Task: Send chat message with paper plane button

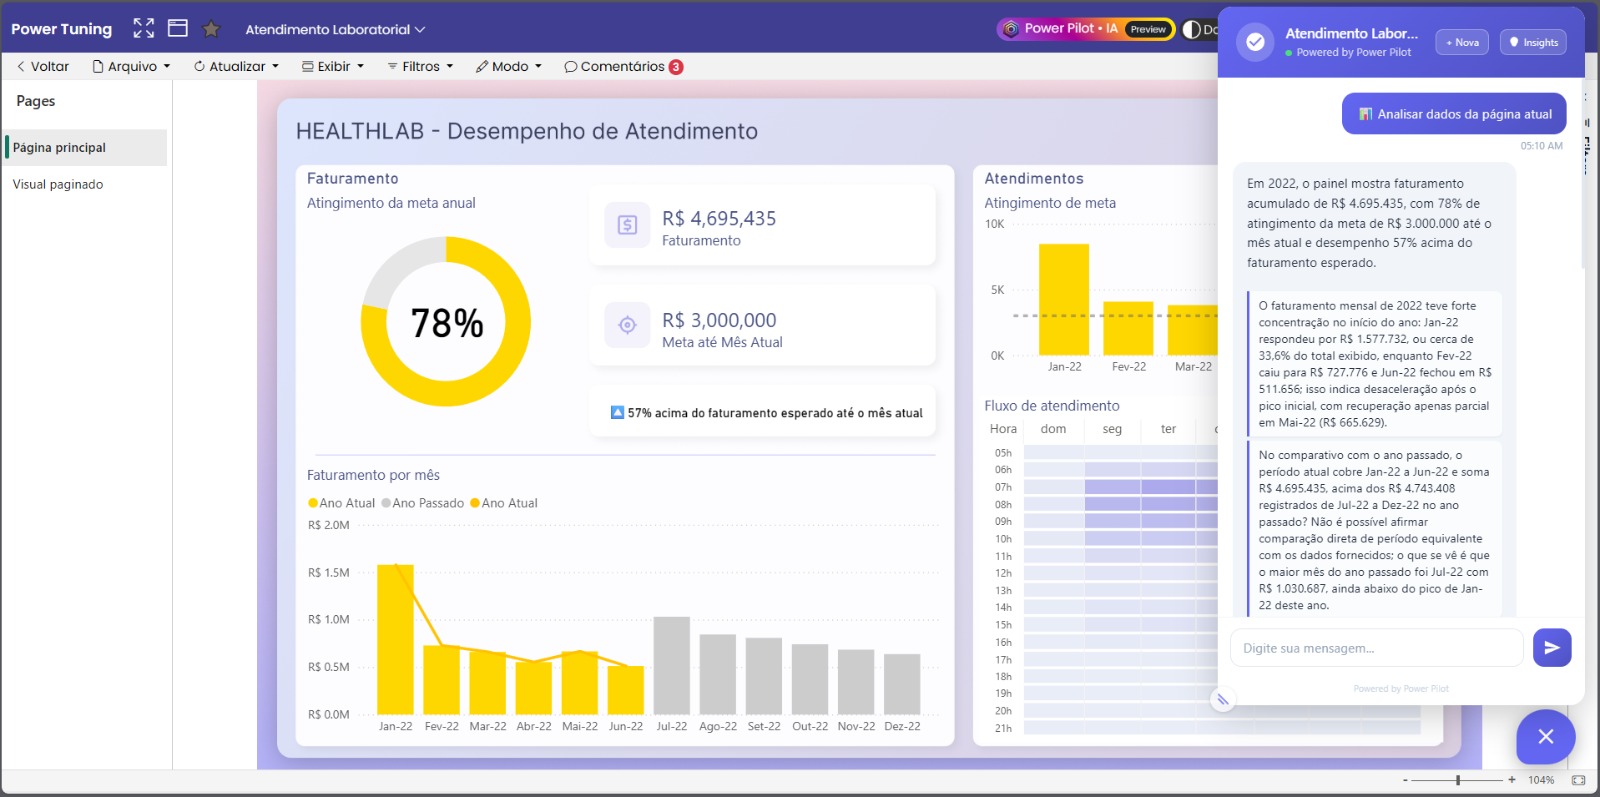Action: (1551, 648)
